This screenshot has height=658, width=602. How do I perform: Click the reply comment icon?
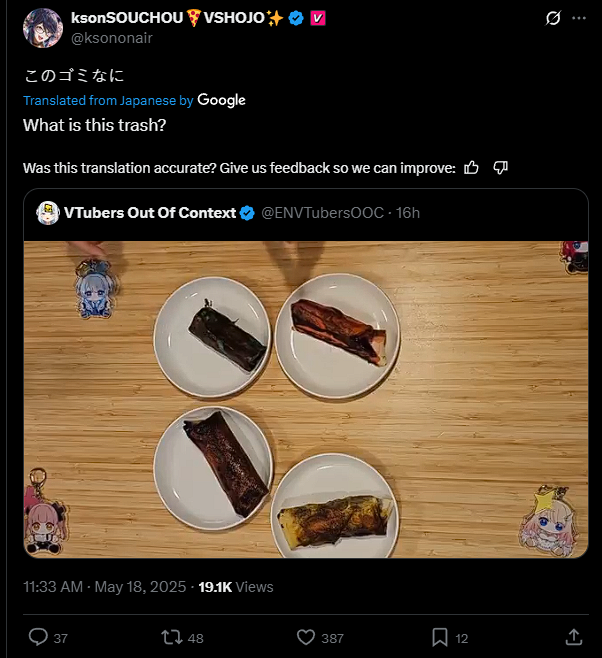click(x=39, y=637)
